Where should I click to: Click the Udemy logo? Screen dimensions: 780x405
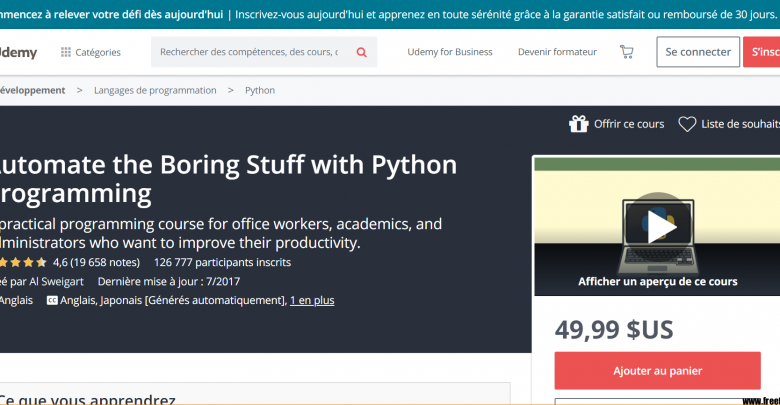(x=18, y=52)
